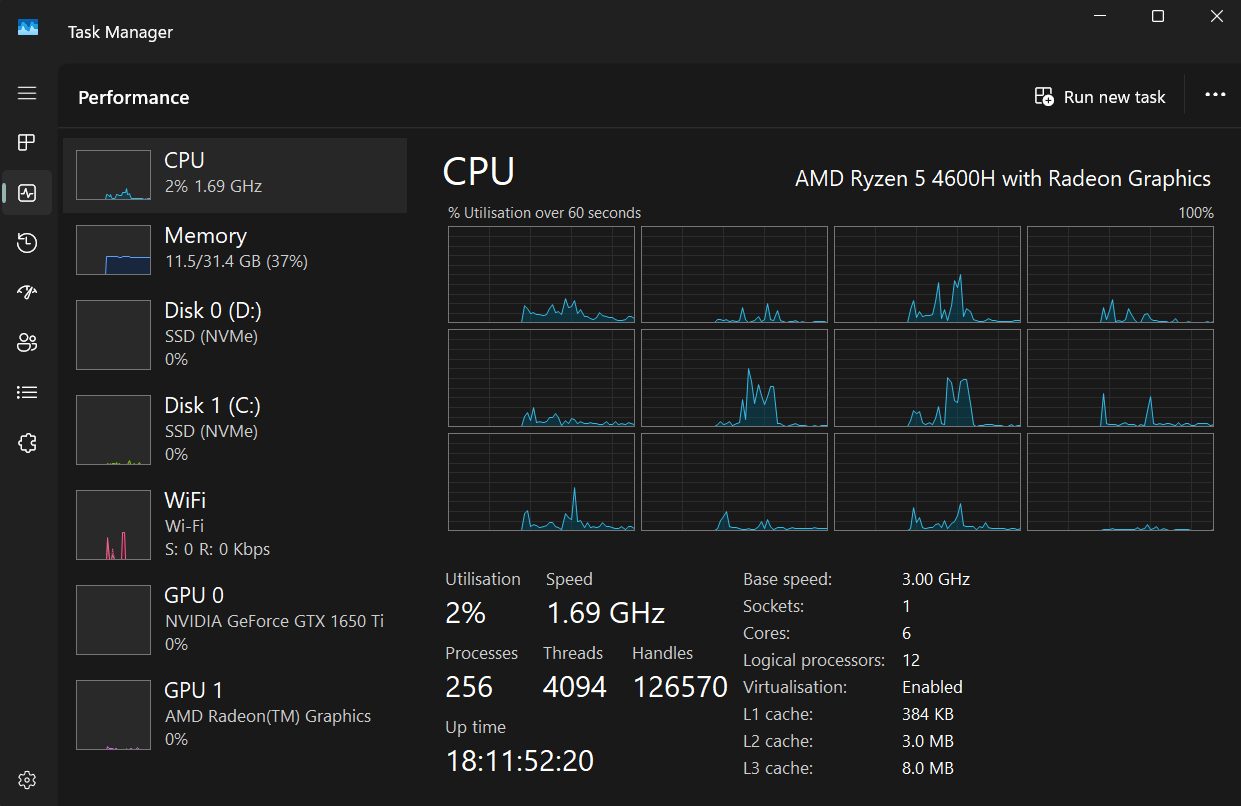Open the Startup apps page icon
Viewport: 1241px width, 806px height.
[27, 293]
